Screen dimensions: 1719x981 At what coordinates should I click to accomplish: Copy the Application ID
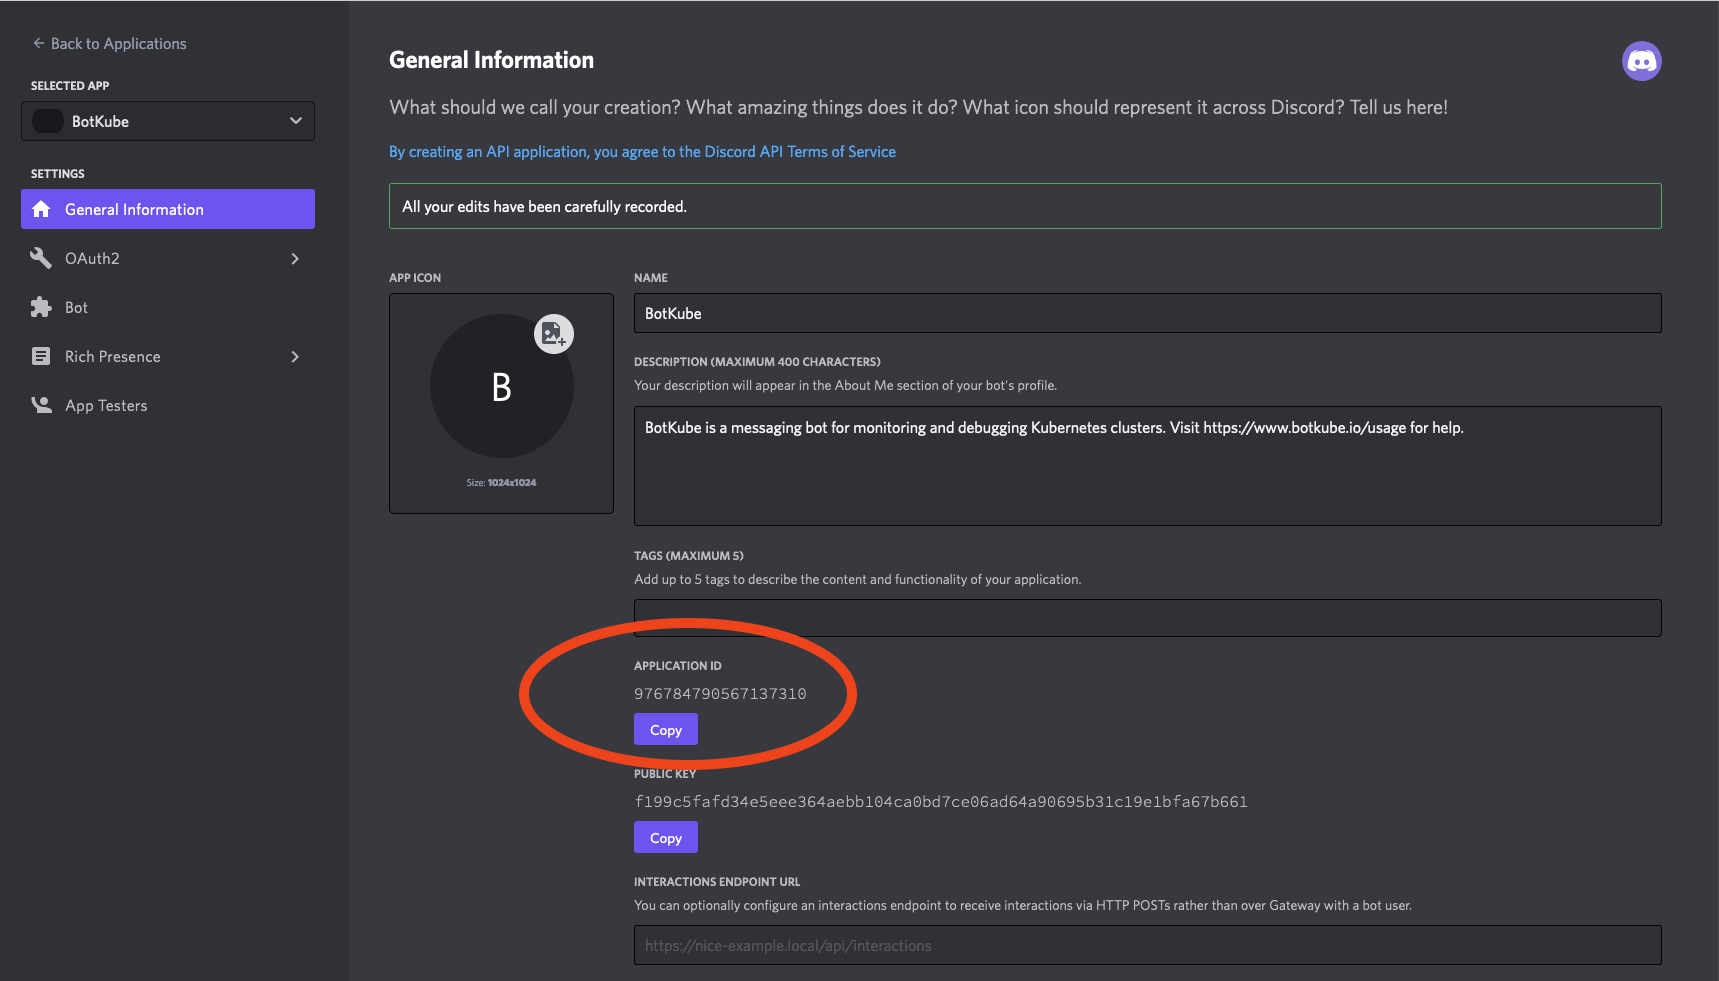tap(665, 729)
